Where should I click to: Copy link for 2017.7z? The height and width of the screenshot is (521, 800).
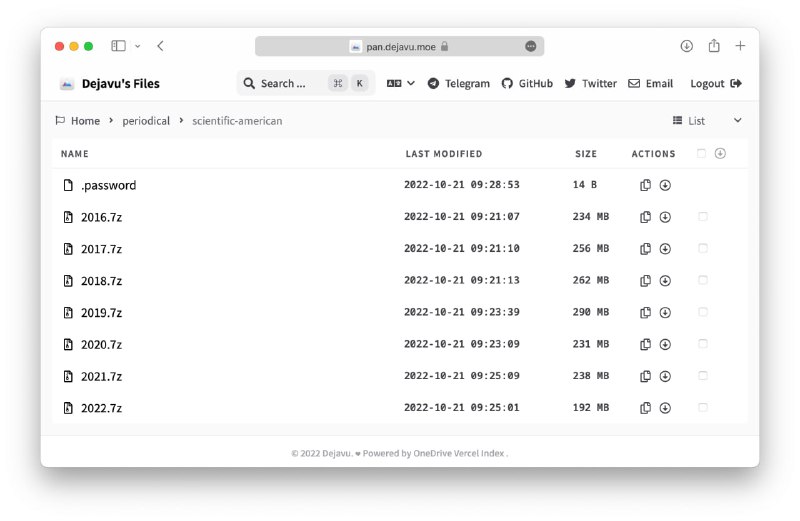pyautogui.click(x=645, y=249)
